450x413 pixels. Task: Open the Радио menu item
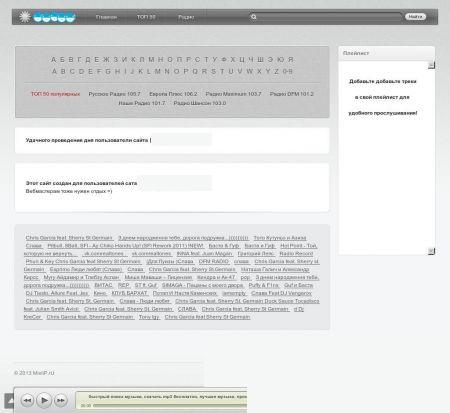coord(186,17)
